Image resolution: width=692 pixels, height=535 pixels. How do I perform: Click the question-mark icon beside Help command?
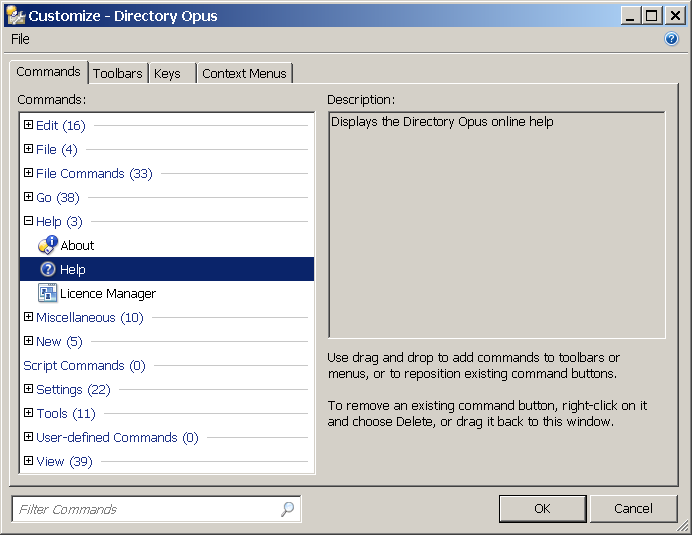(x=48, y=269)
